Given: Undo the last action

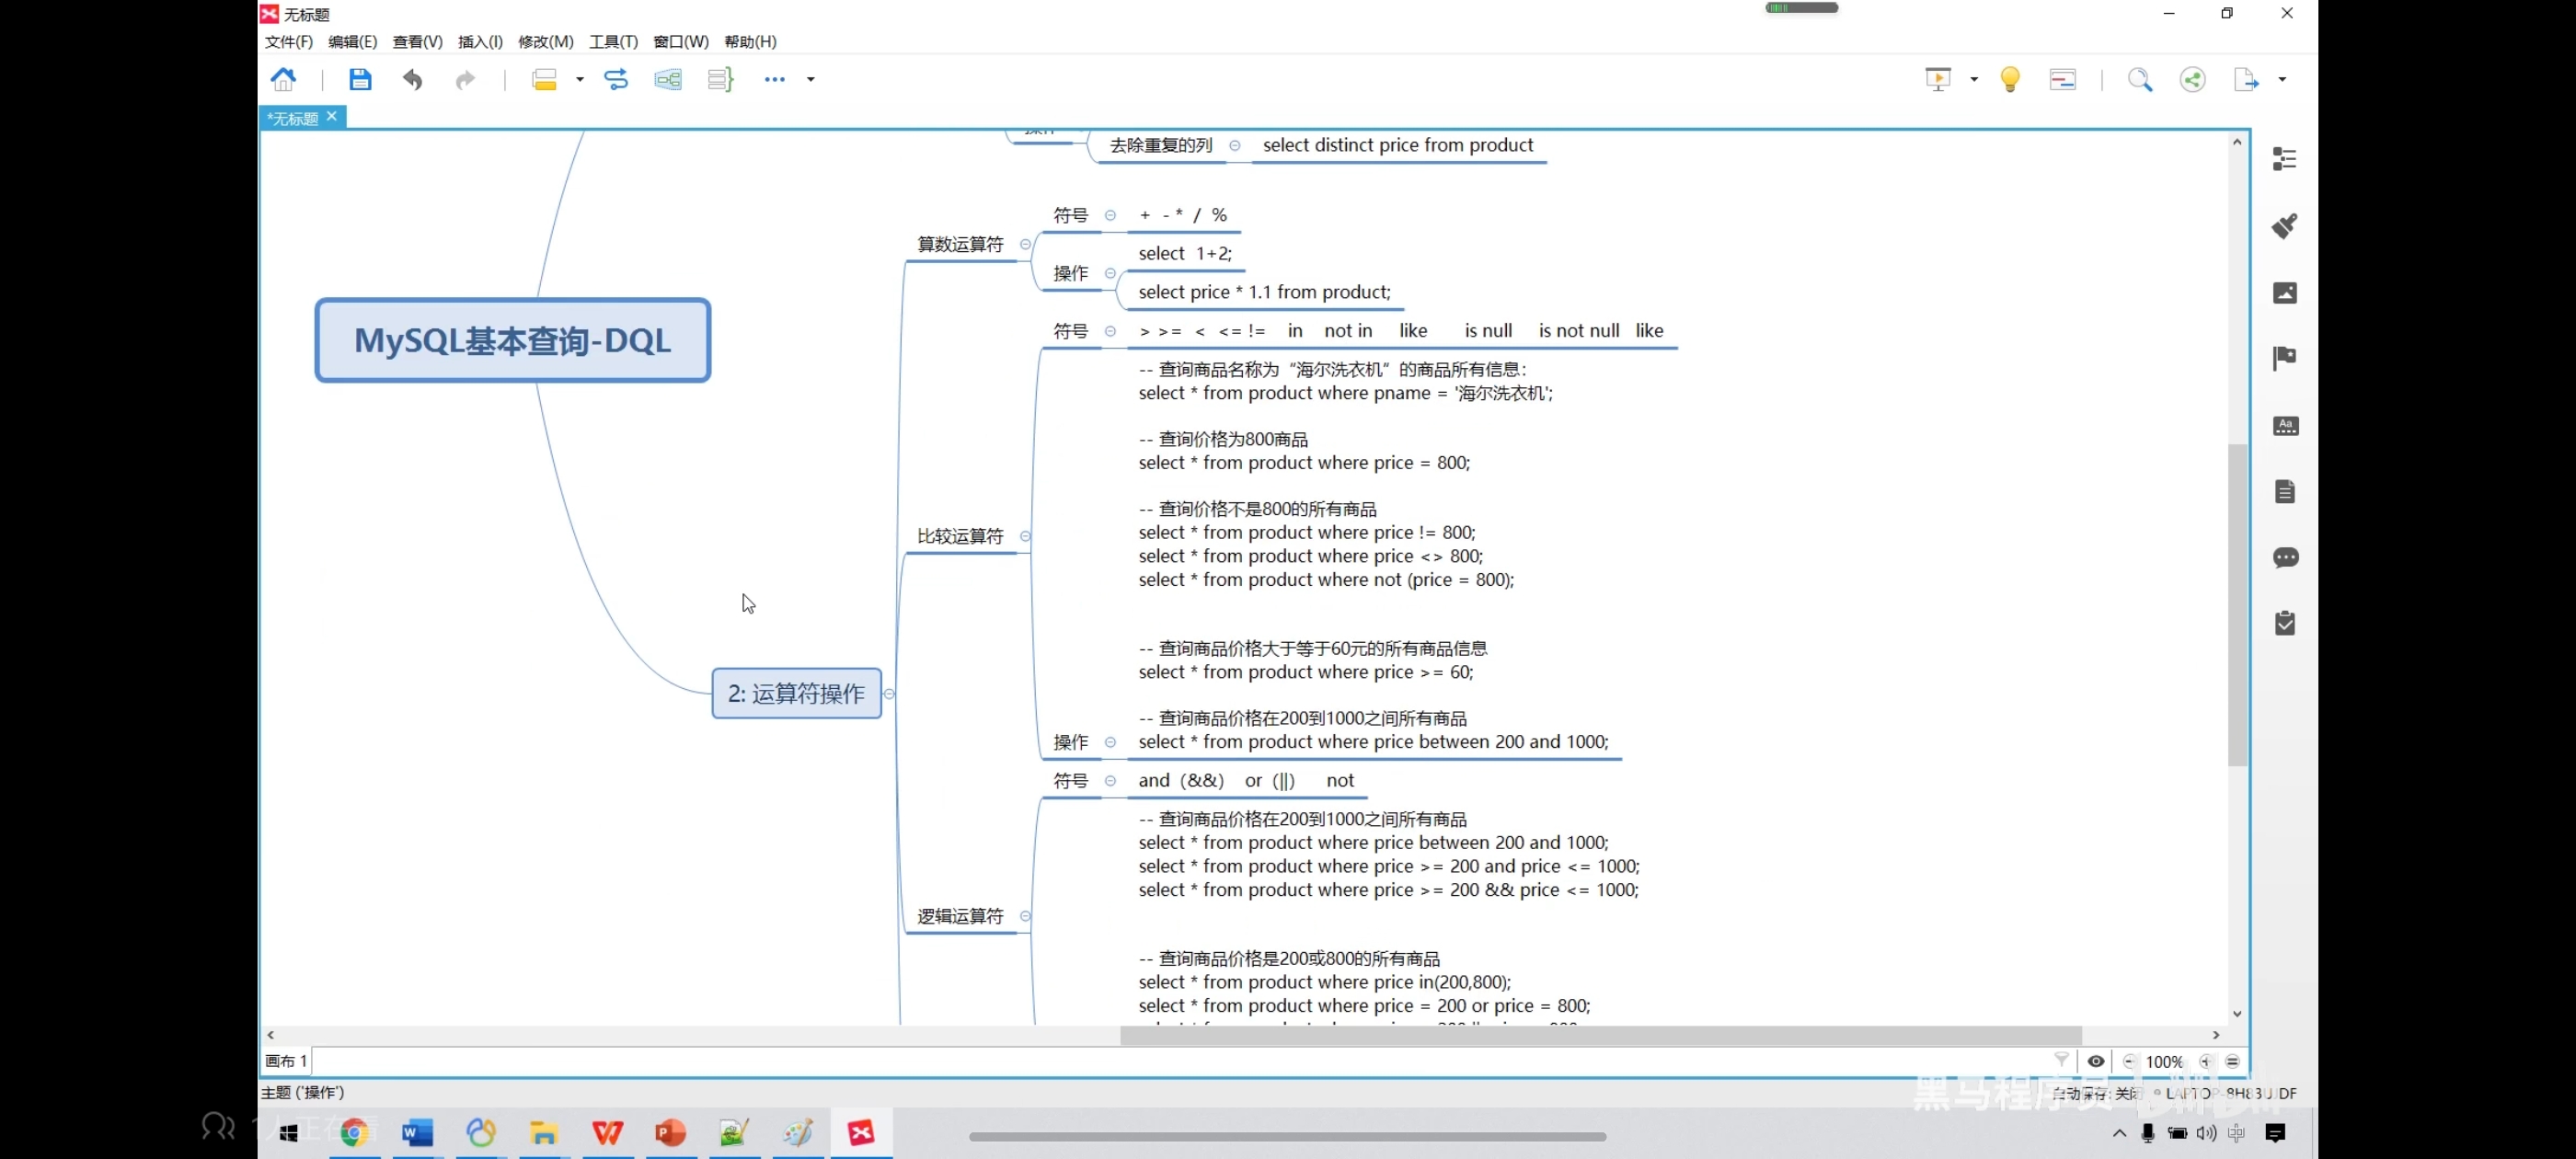Looking at the screenshot, I should (412, 79).
